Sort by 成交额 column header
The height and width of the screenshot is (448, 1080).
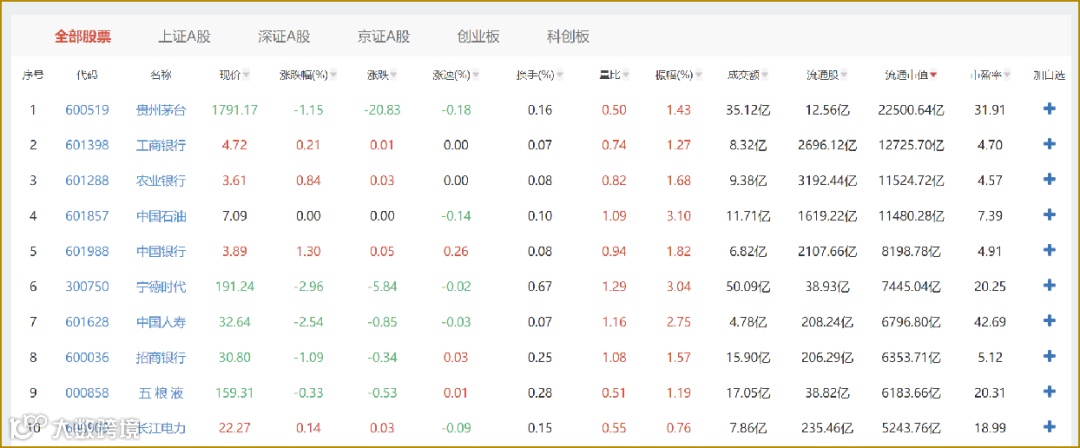pyautogui.click(x=747, y=75)
